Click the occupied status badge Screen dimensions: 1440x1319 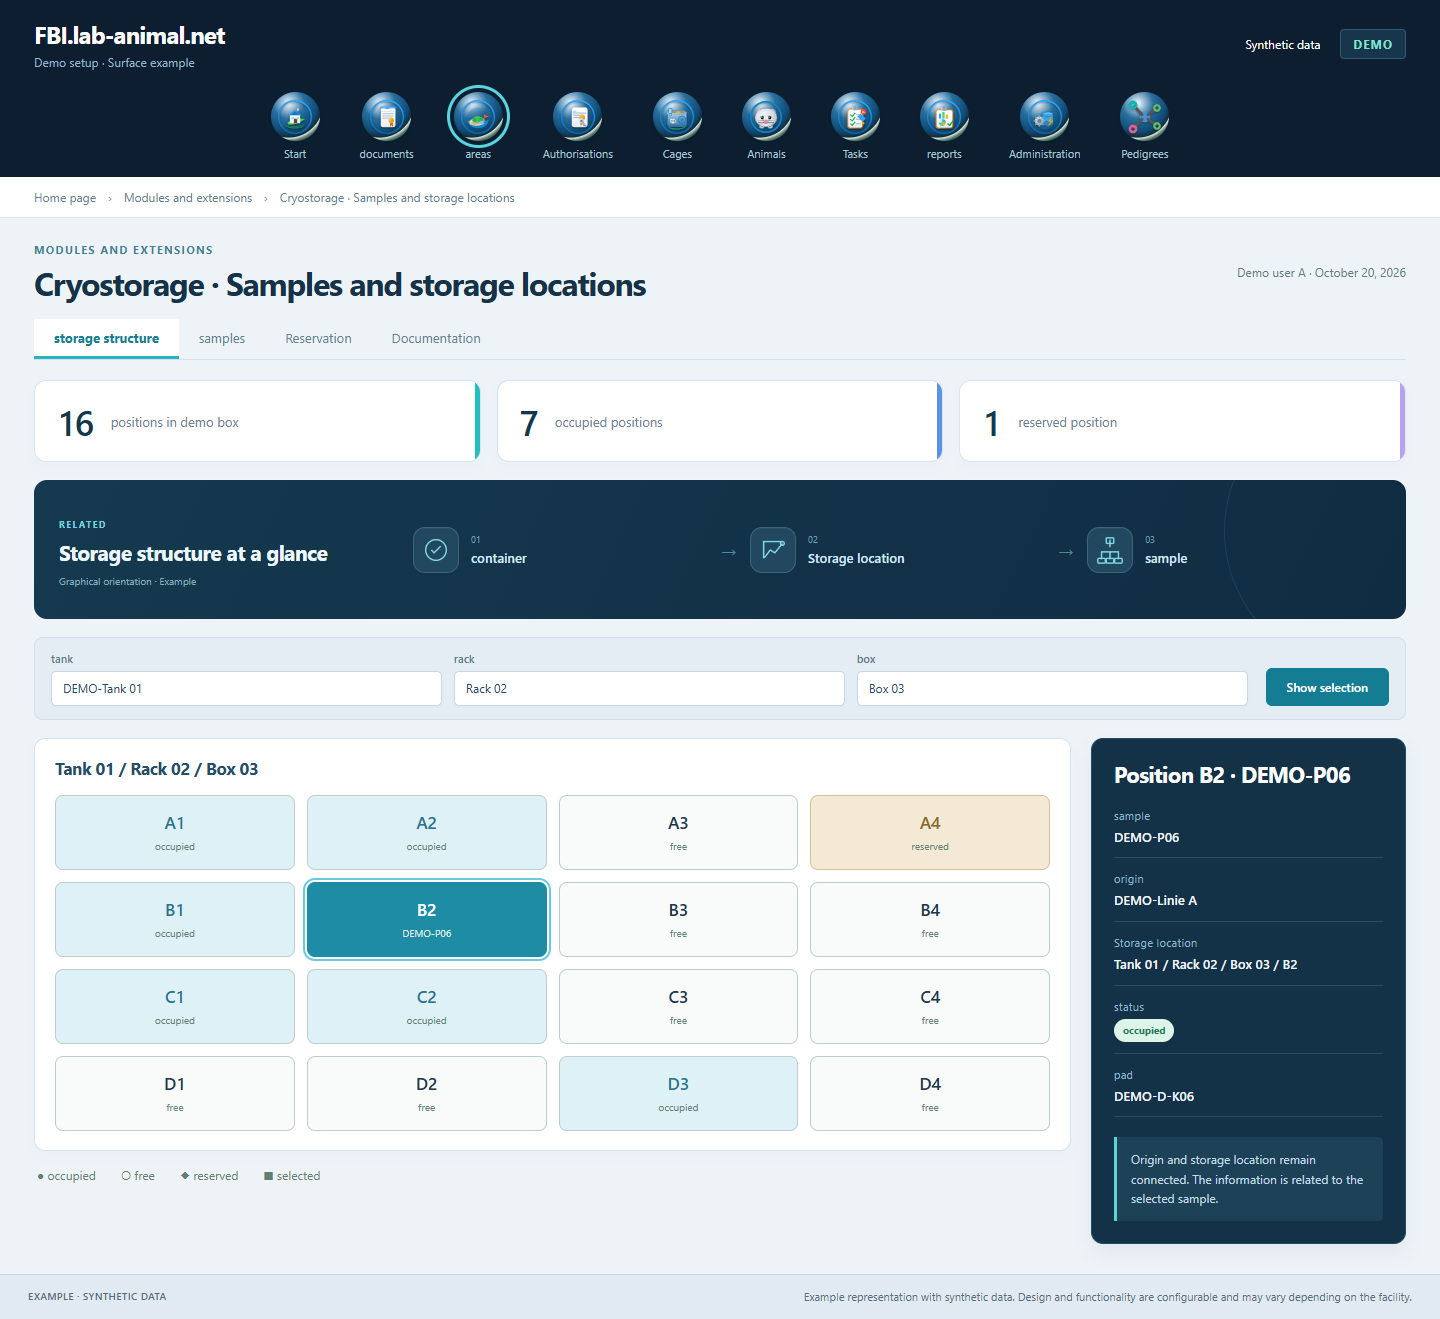tap(1144, 1031)
